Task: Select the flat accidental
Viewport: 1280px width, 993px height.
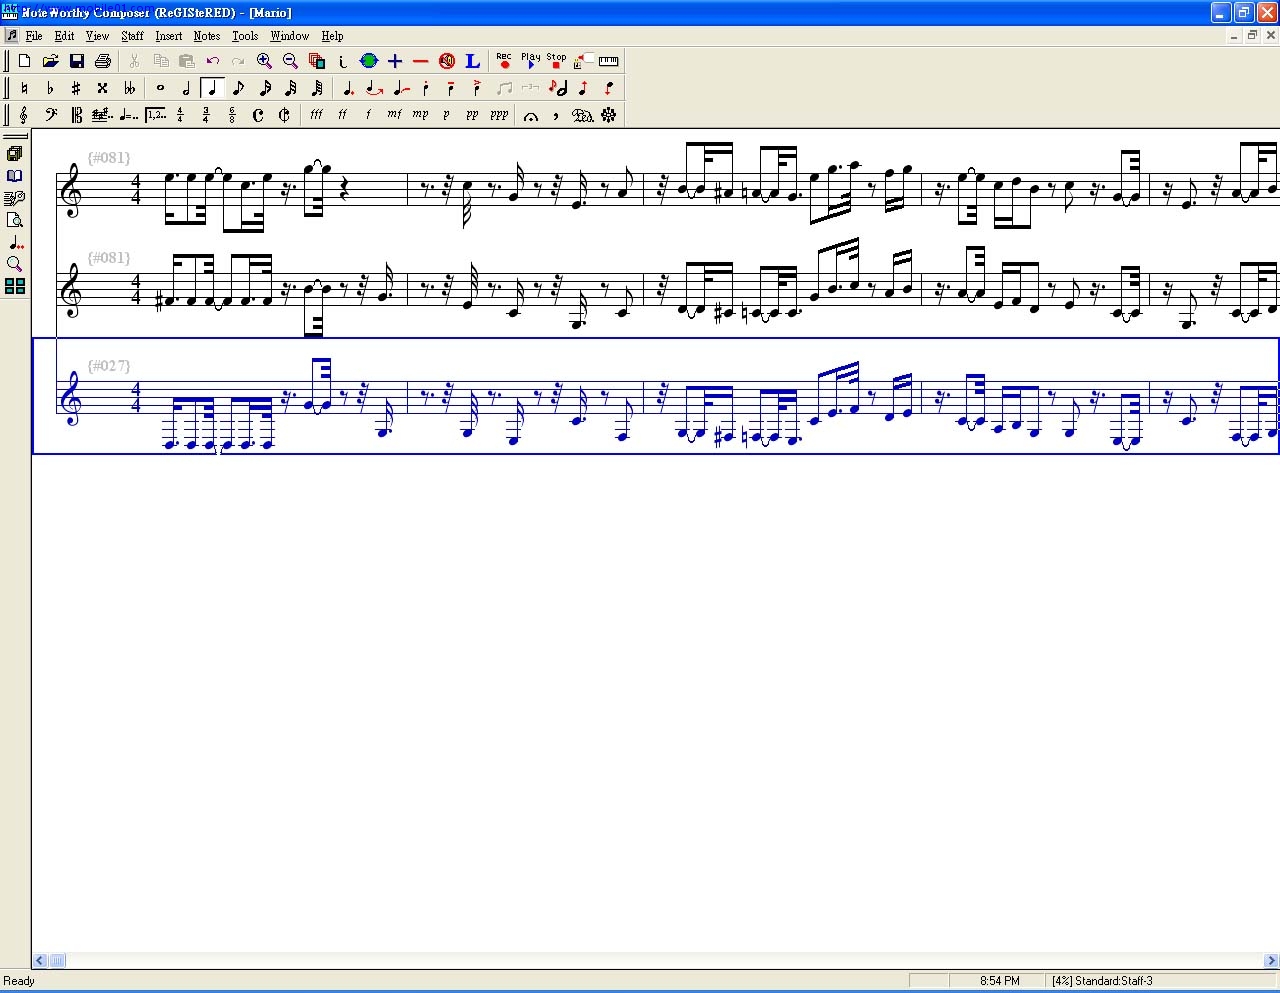Action: [x=50, y=88]
